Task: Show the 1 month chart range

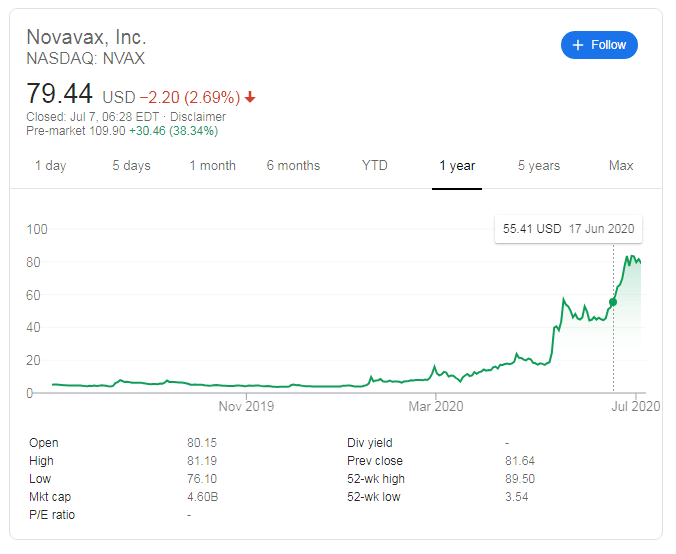Action: 212,166
